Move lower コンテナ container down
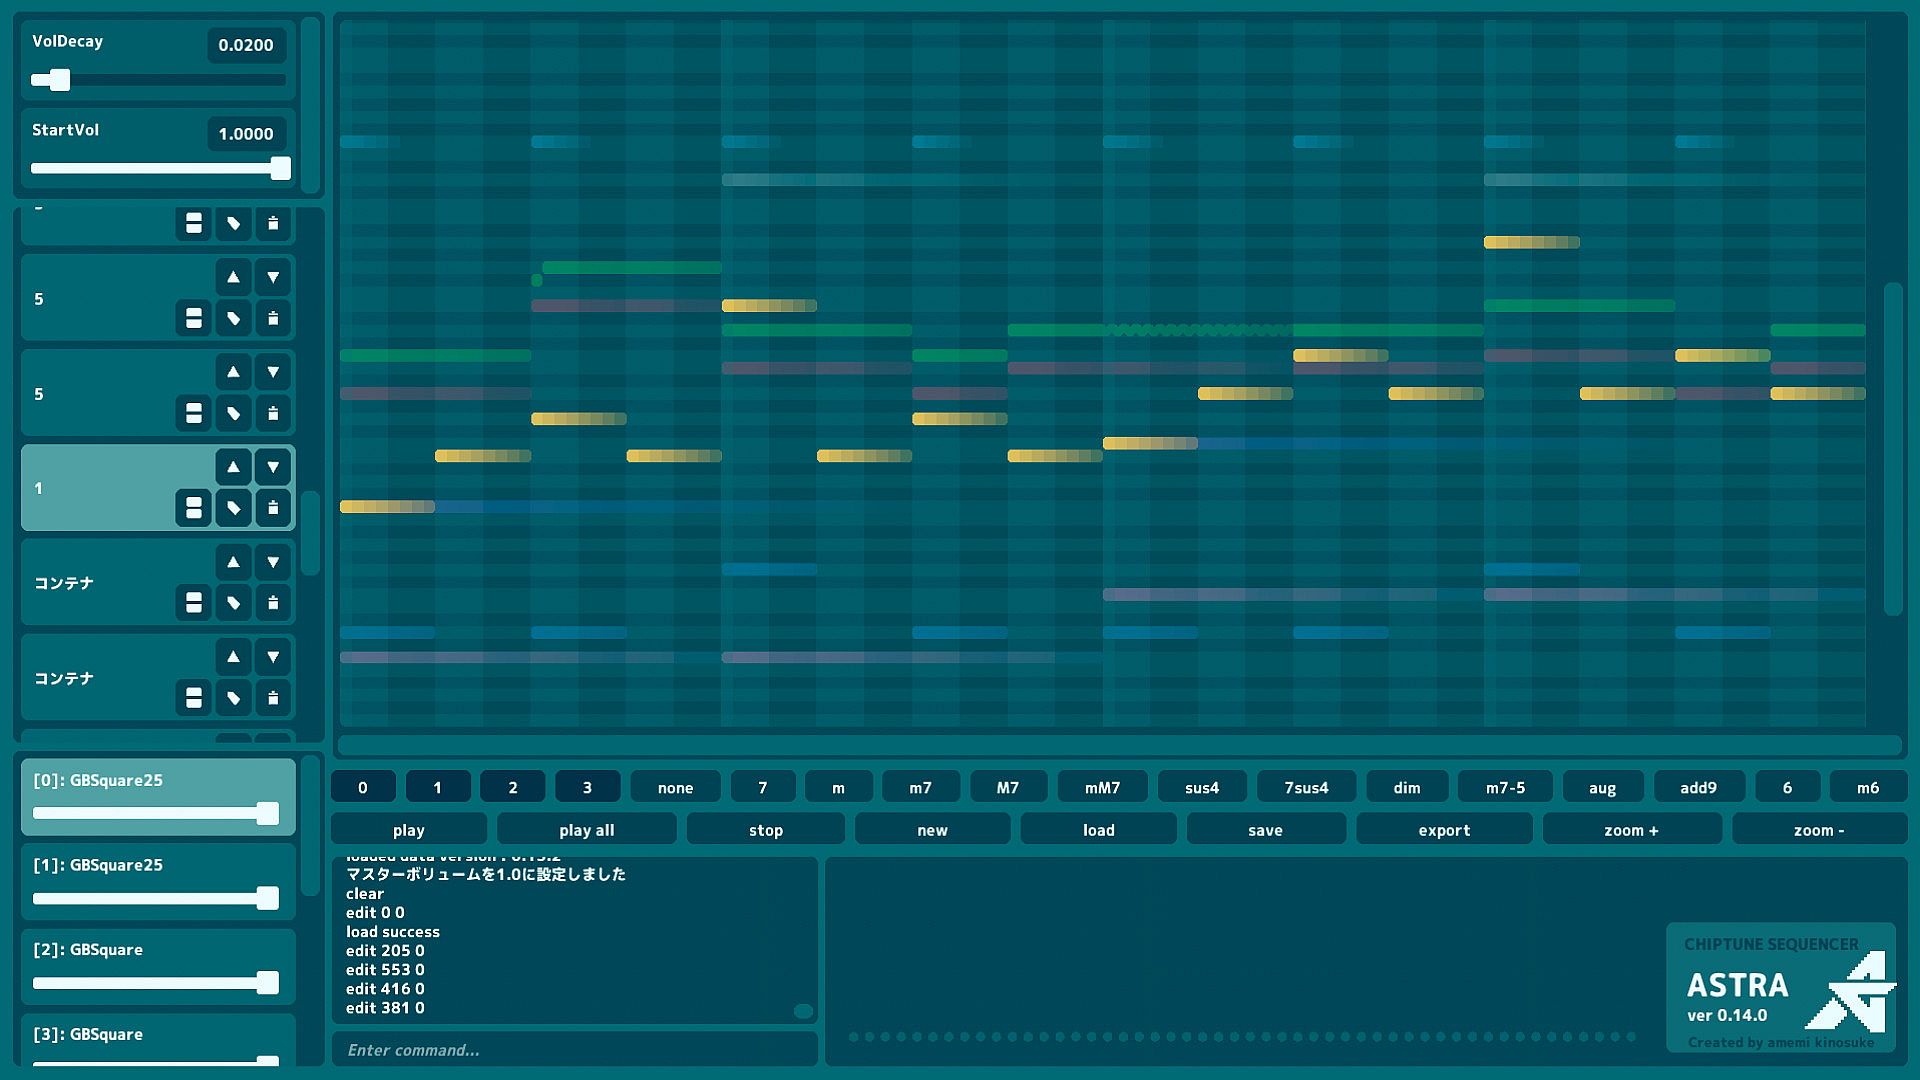This screenshot has height=1080, width=1920. click(x=273, y=657)
